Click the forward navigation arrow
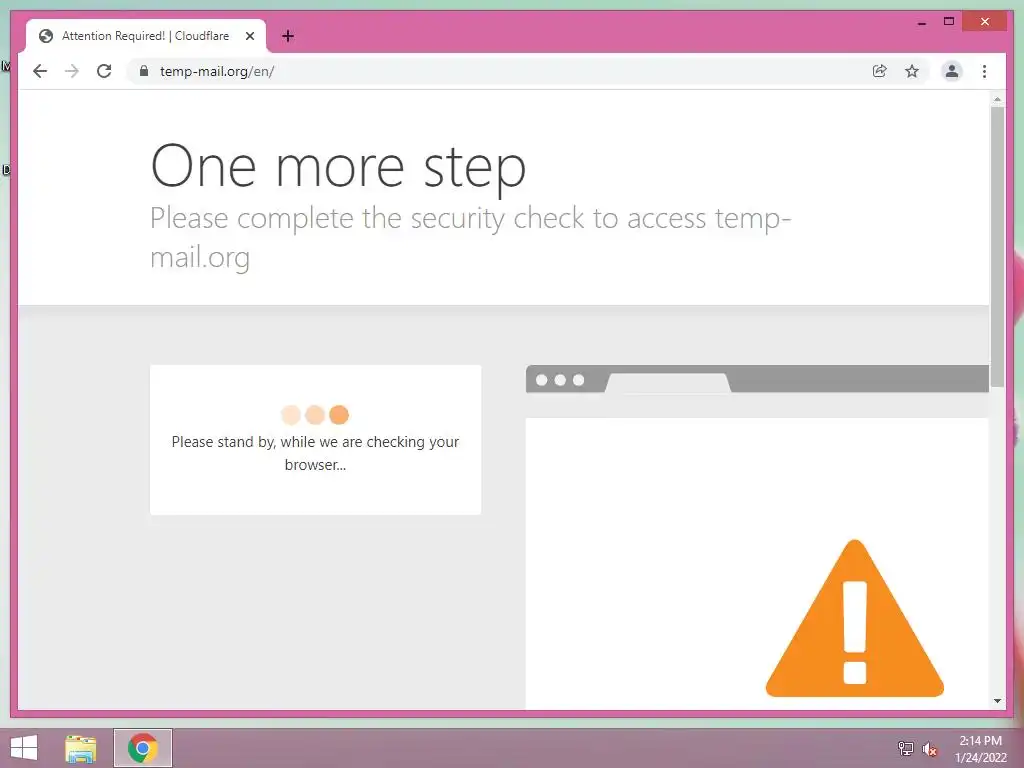This screenshot has width=1024, height=768. [72, 71]
